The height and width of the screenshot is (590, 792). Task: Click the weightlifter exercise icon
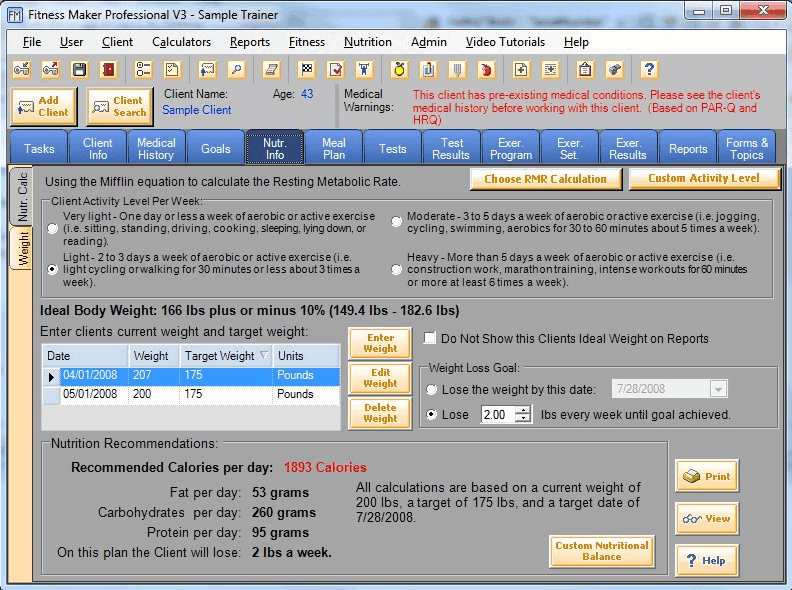[x=364, y=69]
